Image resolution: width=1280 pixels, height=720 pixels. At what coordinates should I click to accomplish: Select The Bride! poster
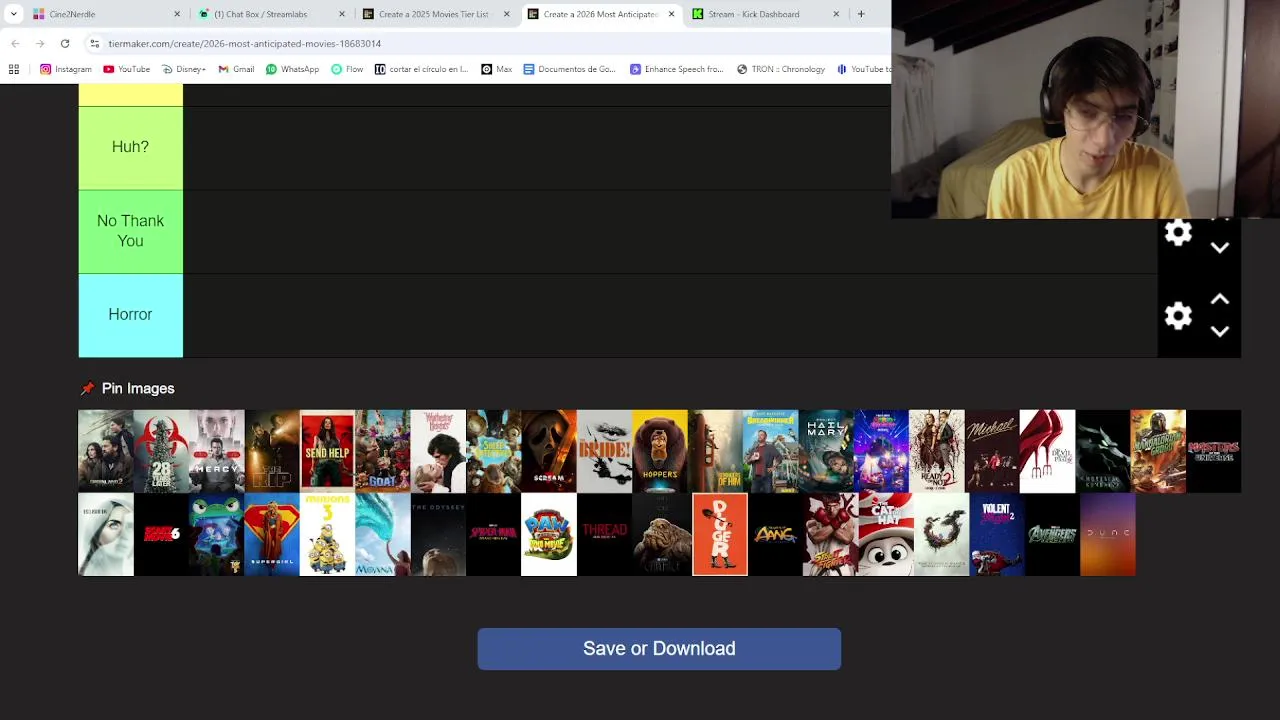point(604,451)
